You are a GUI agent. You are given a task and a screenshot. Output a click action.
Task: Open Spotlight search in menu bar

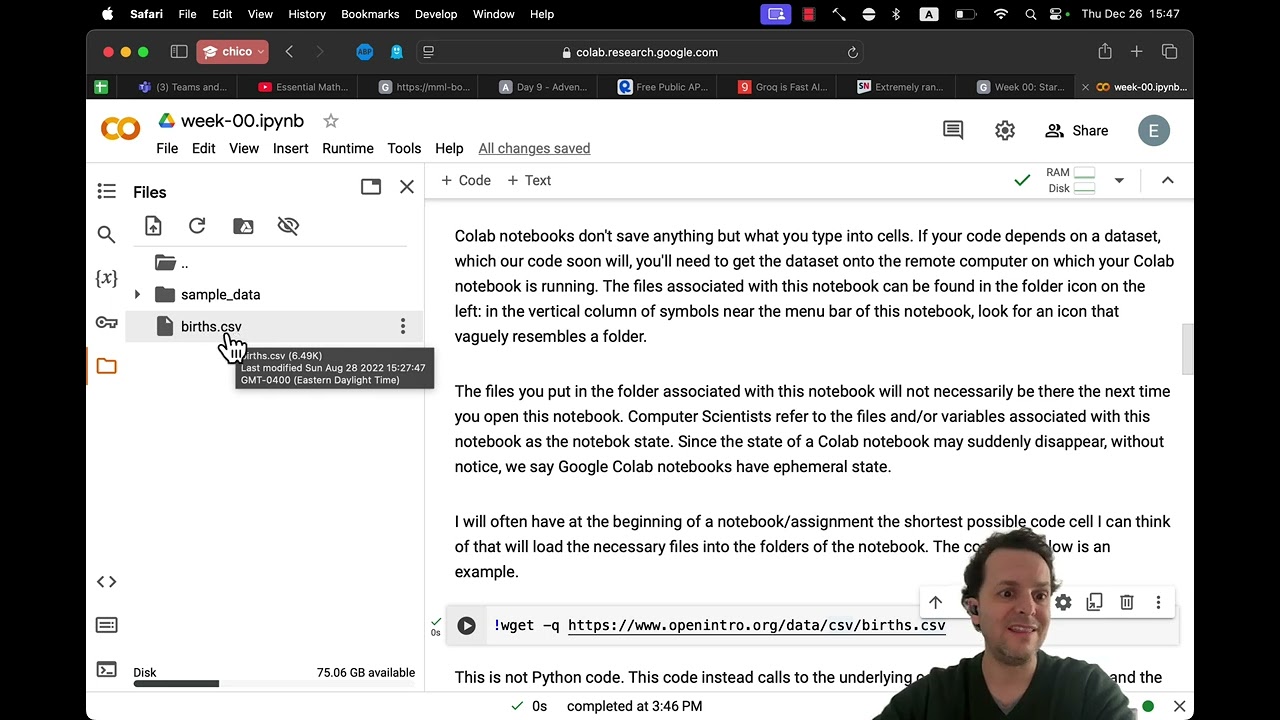point(1031,14)
